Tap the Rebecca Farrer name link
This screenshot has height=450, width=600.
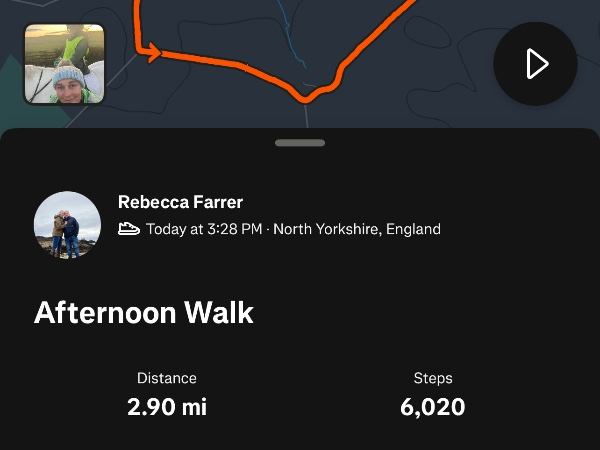tap(180, 203)
